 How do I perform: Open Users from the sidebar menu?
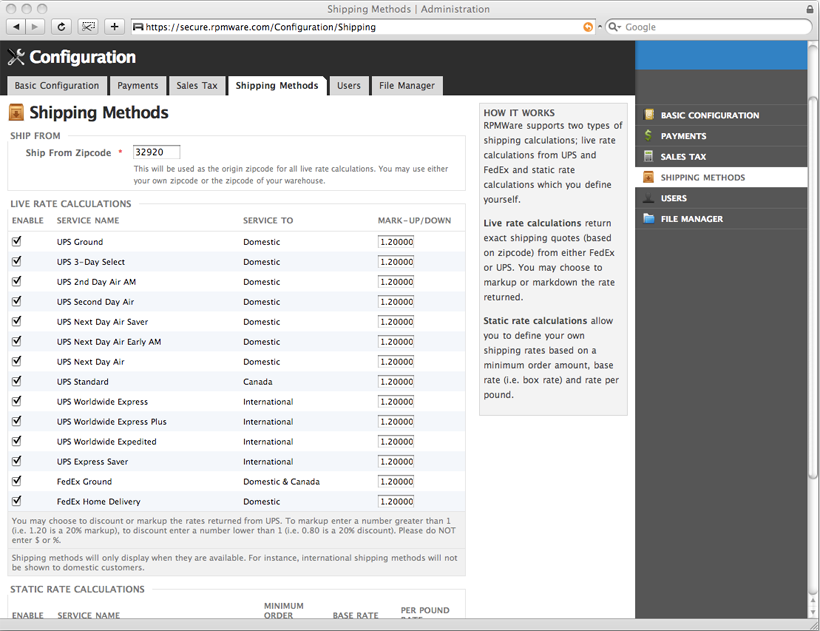click(721, 198)
